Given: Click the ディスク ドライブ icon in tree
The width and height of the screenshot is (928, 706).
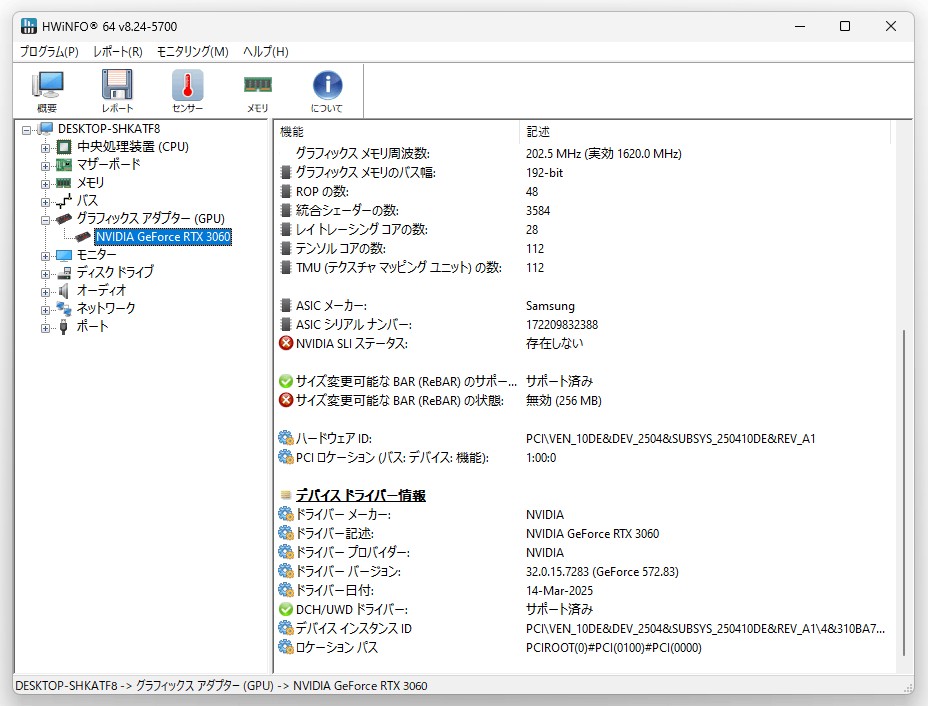Looking at the screenshot, I should tap(64, 273).
